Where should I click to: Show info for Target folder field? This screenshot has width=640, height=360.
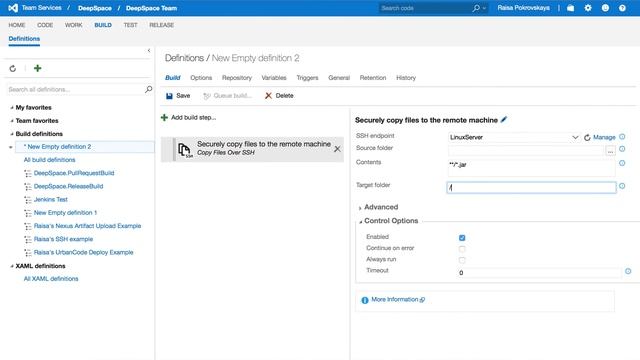click(x=622, y=186)
